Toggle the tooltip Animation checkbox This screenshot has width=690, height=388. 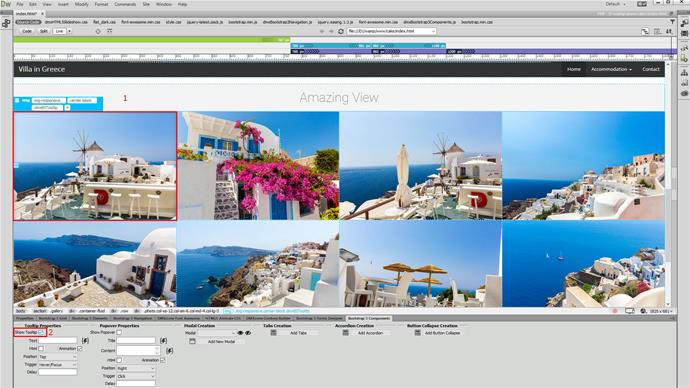pos(80,348)
